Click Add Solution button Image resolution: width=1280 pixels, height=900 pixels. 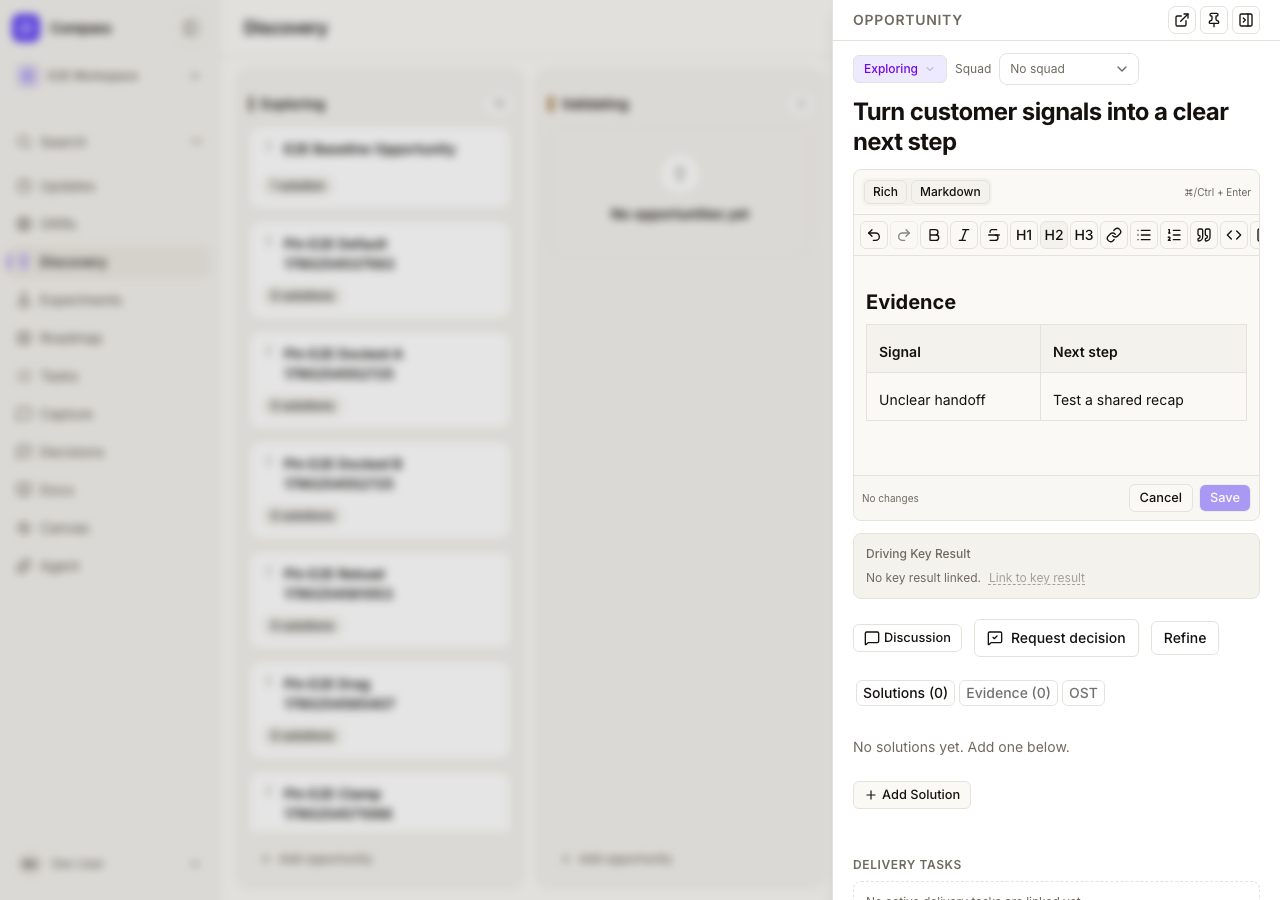point(912,795)
